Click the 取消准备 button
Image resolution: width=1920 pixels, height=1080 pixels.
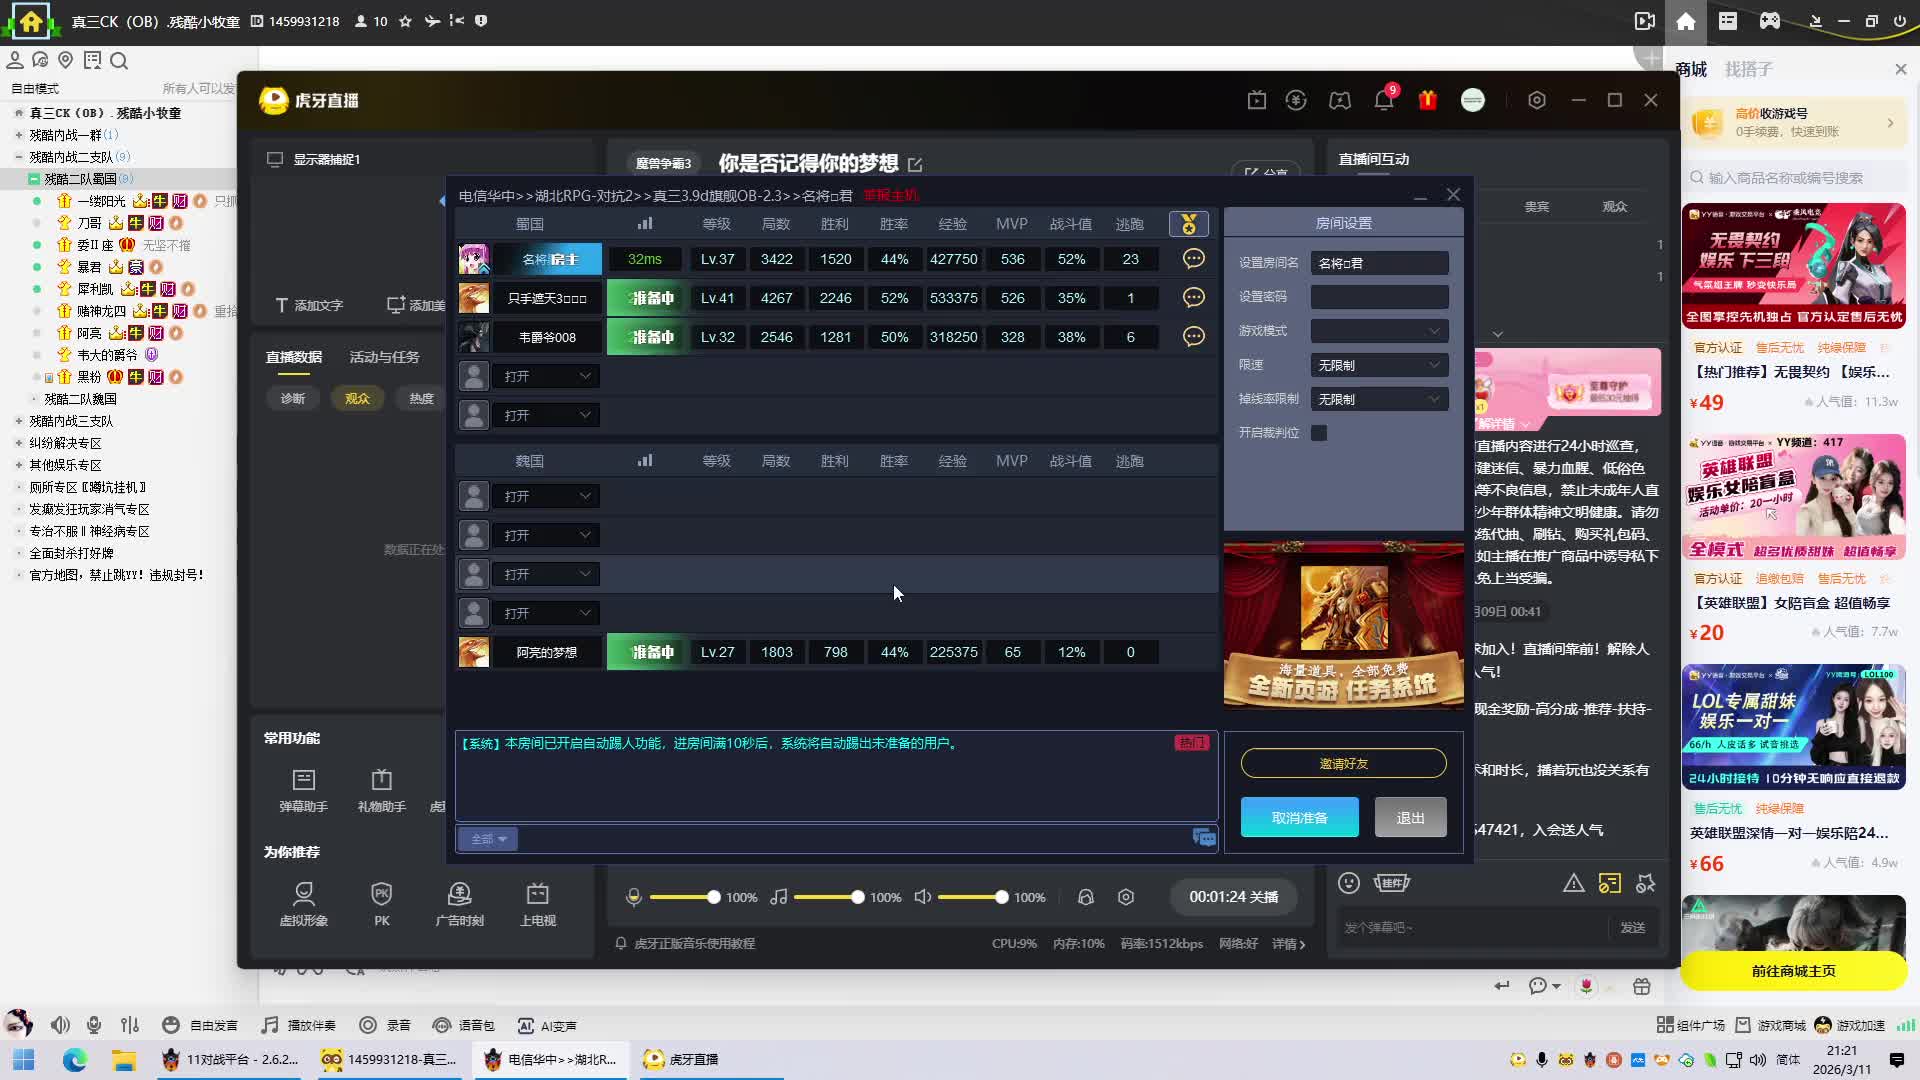click(x=1299, y=817)
